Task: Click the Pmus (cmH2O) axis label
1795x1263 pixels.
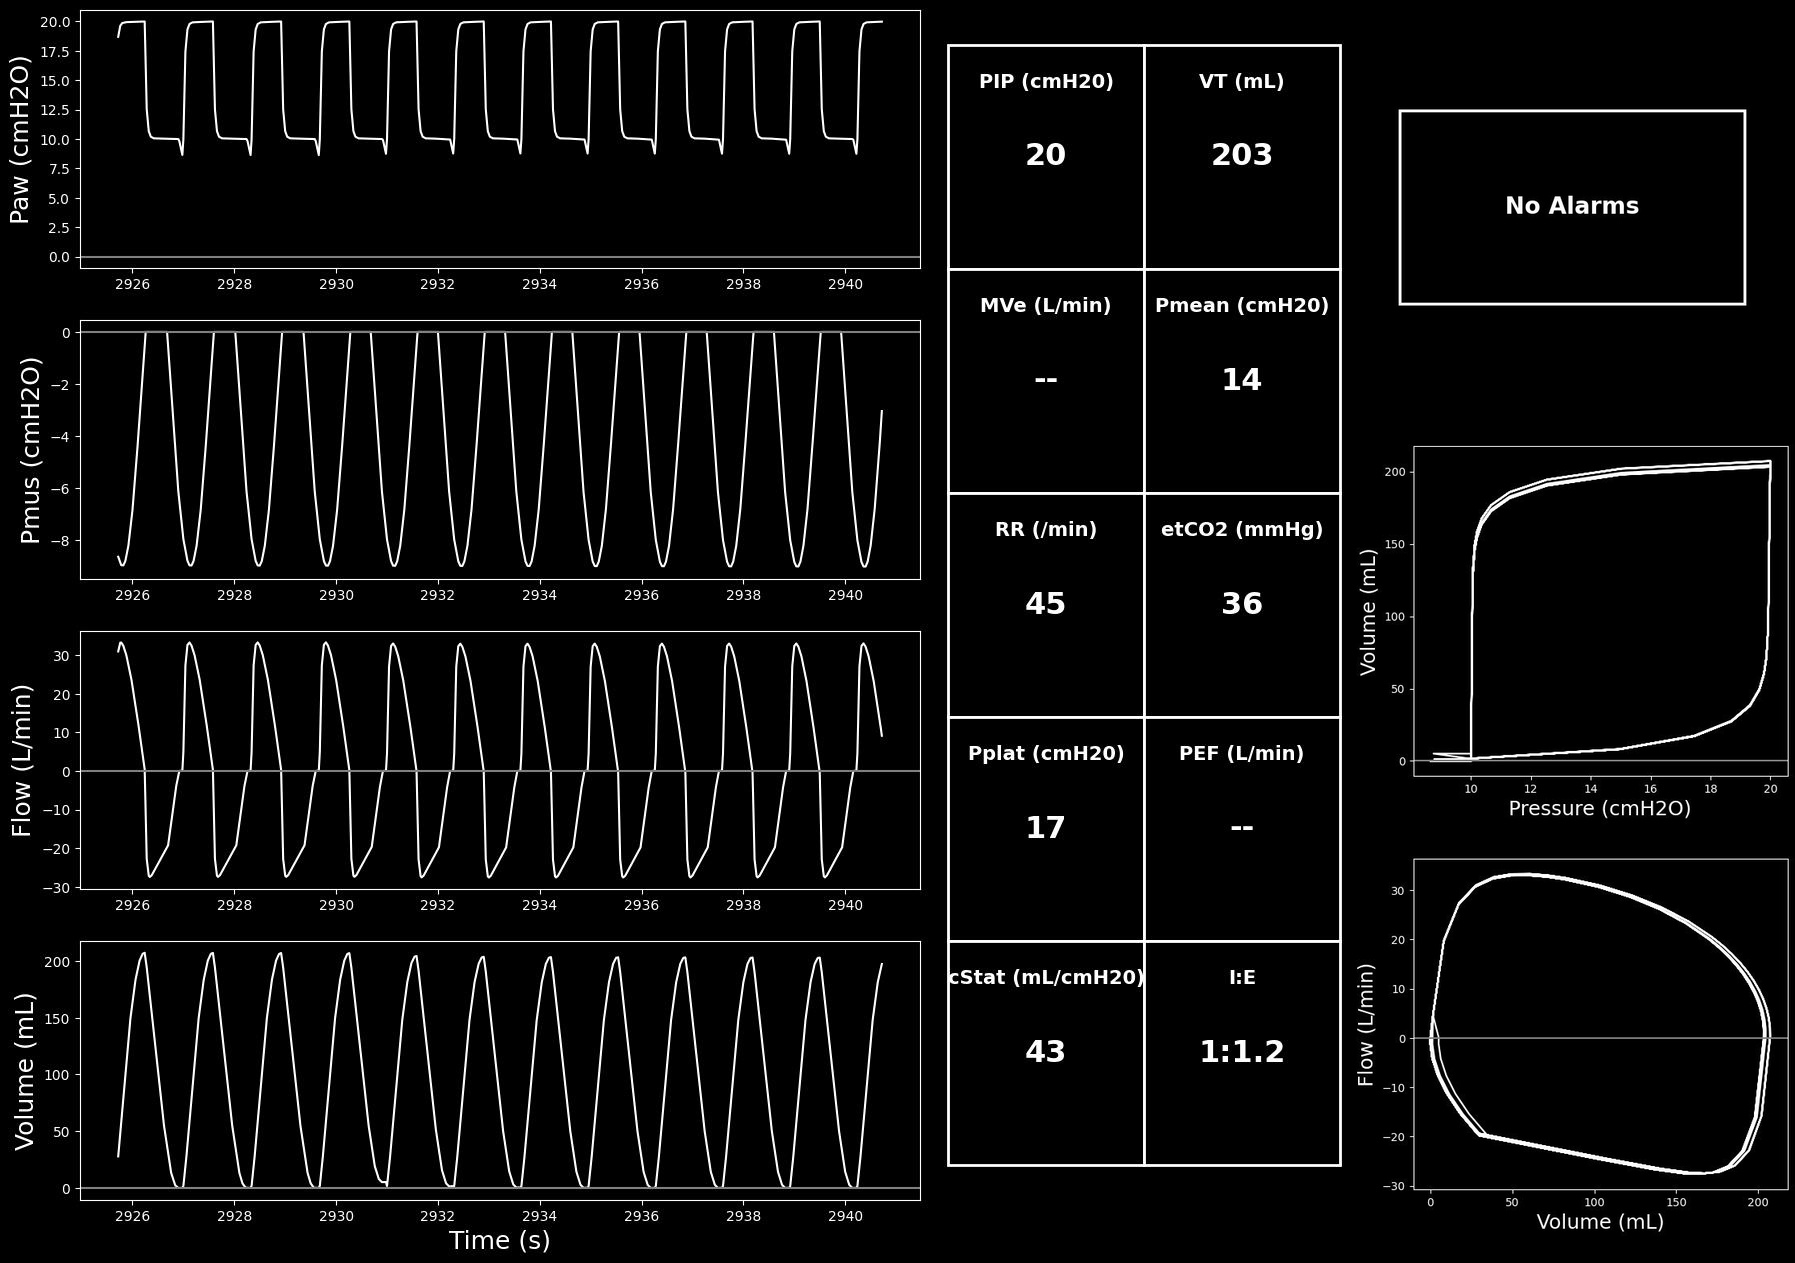Action: click(x=31, y=450)
